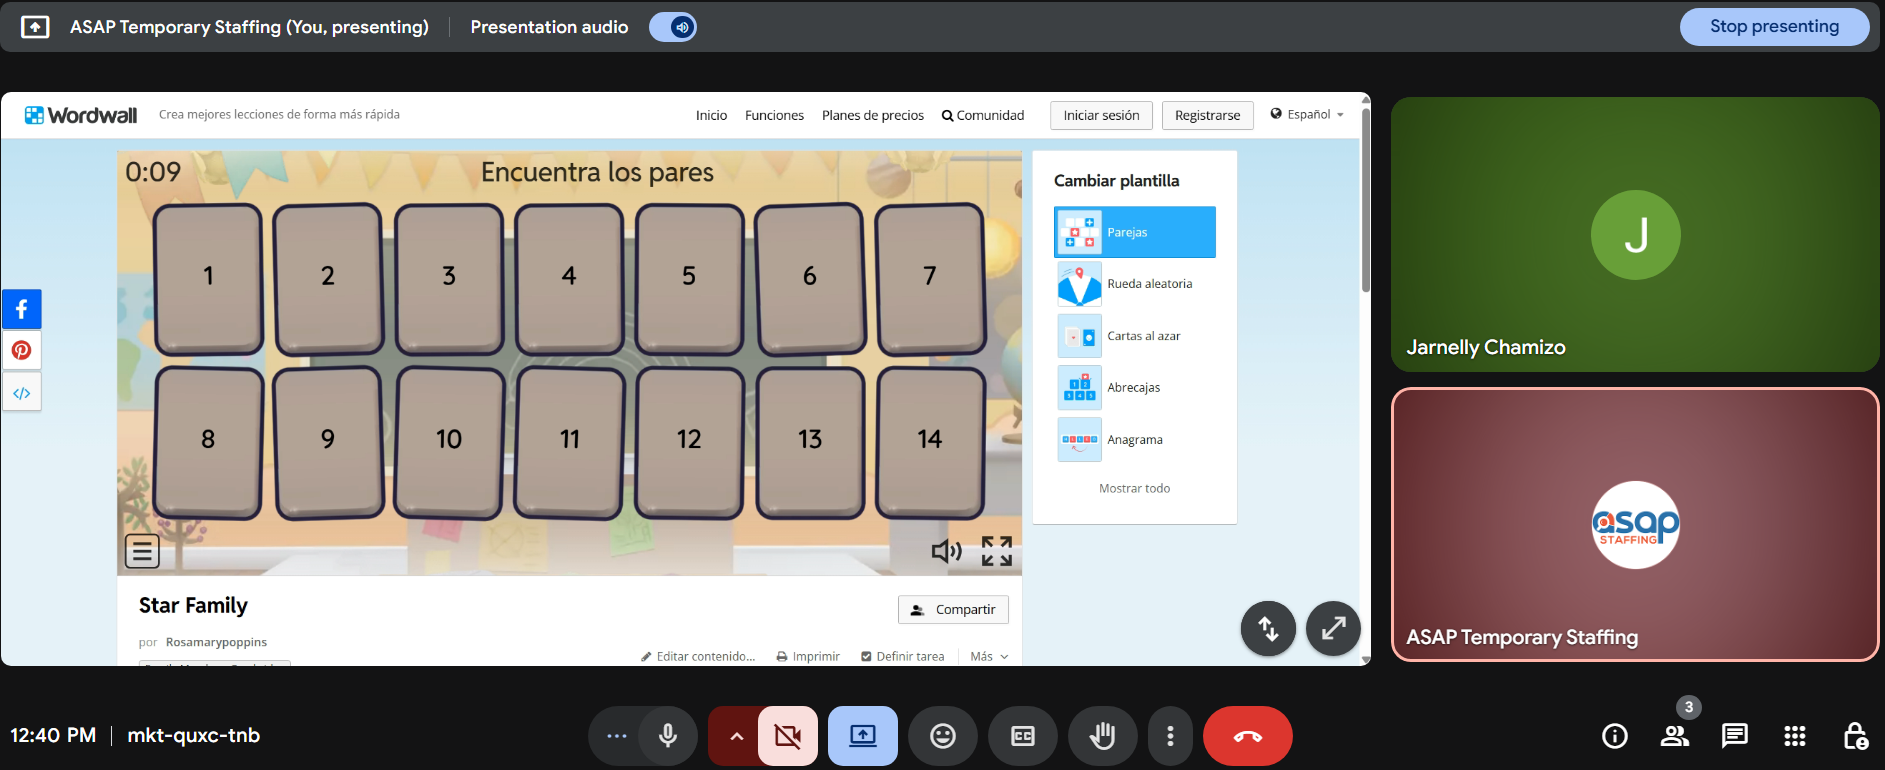
Task: Enter fullscreen in the Wordwall game
Action: click(996, 551)
